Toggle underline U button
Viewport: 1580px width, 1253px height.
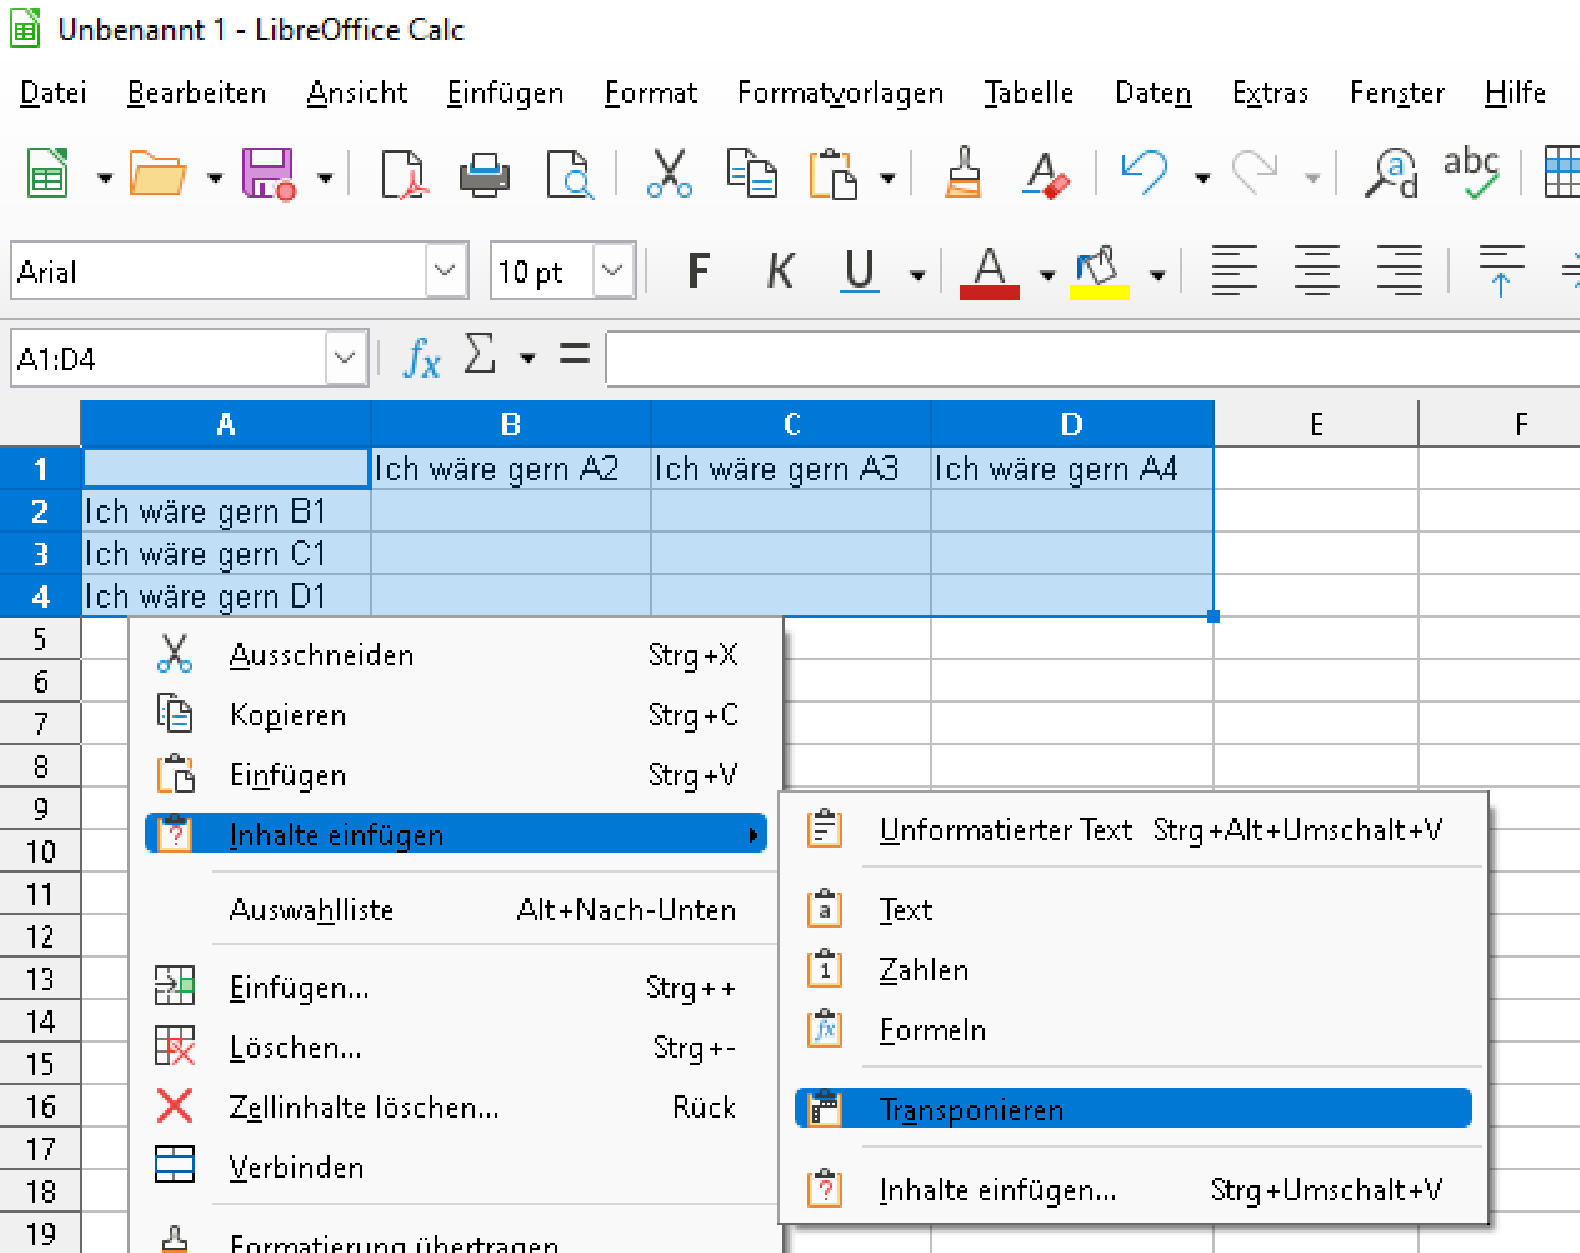click(x=859, y=271)
